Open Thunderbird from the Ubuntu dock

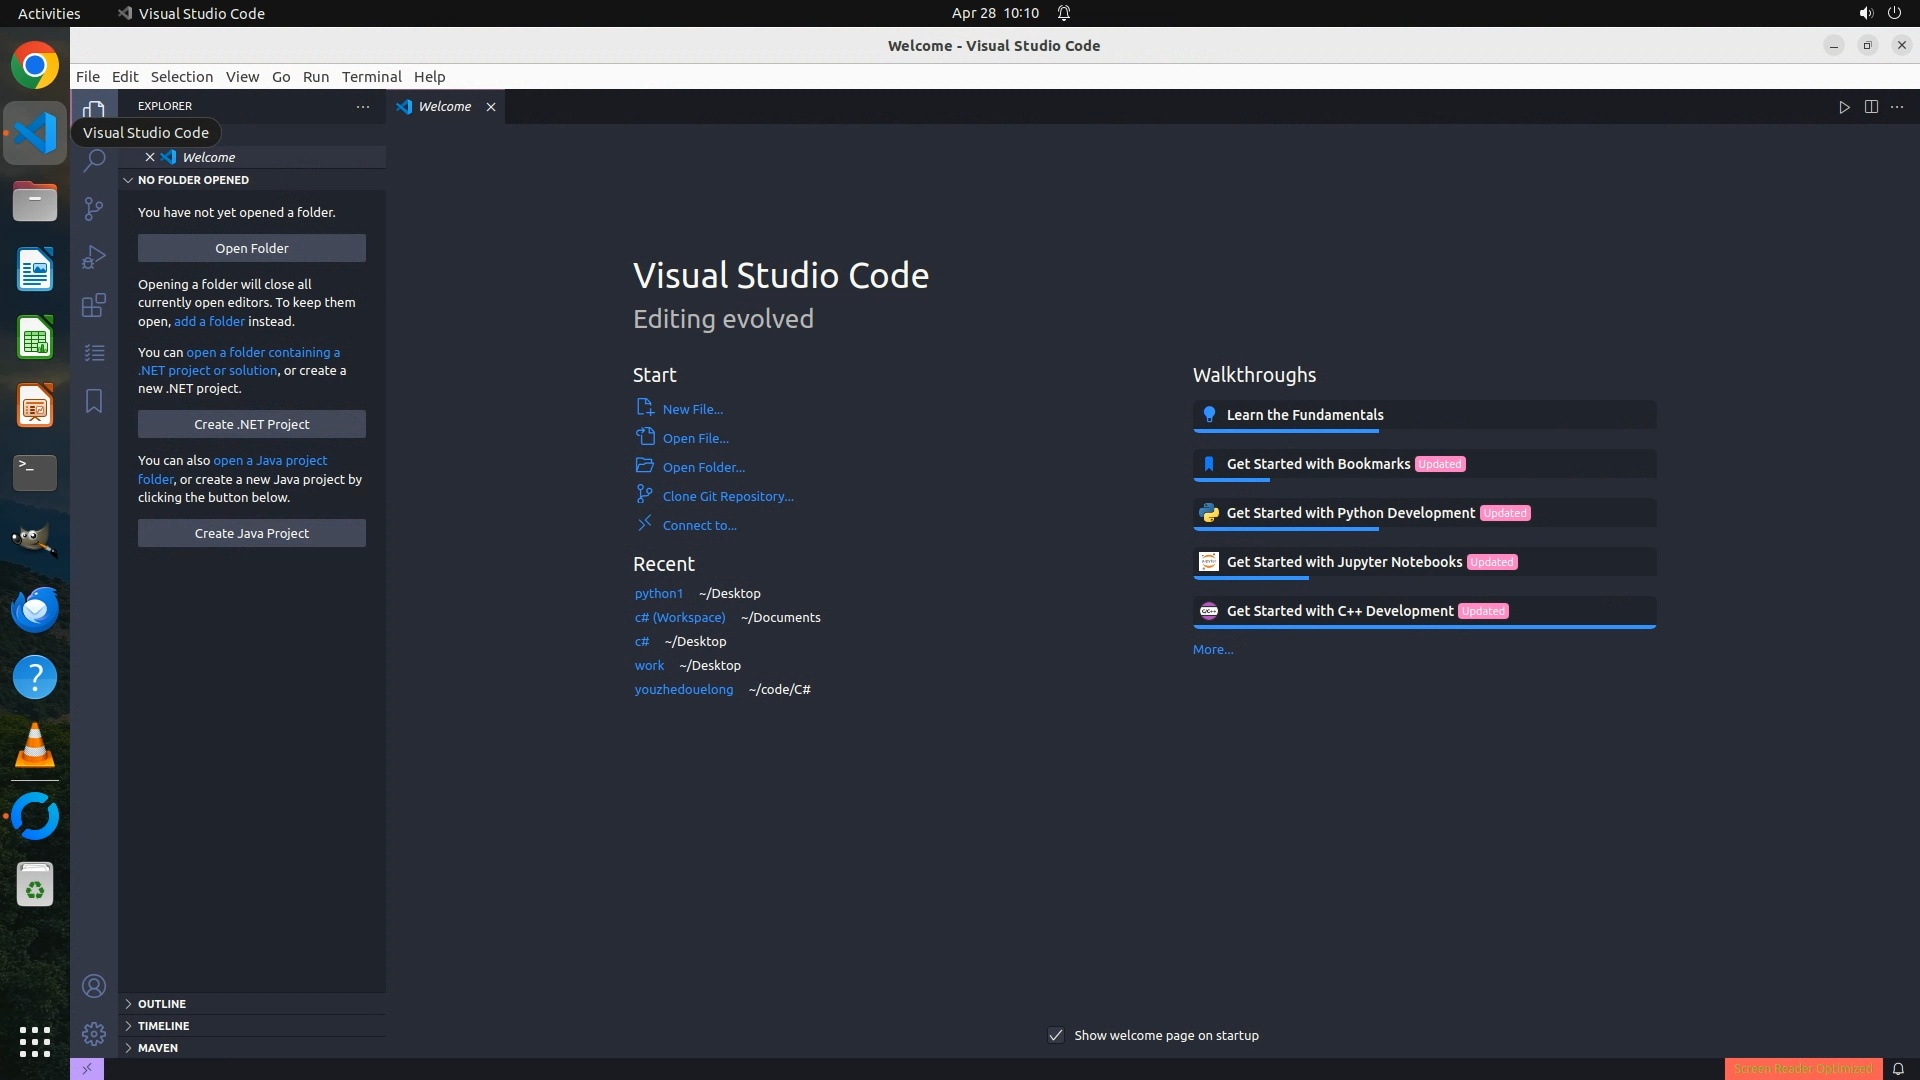pos(35,609)
